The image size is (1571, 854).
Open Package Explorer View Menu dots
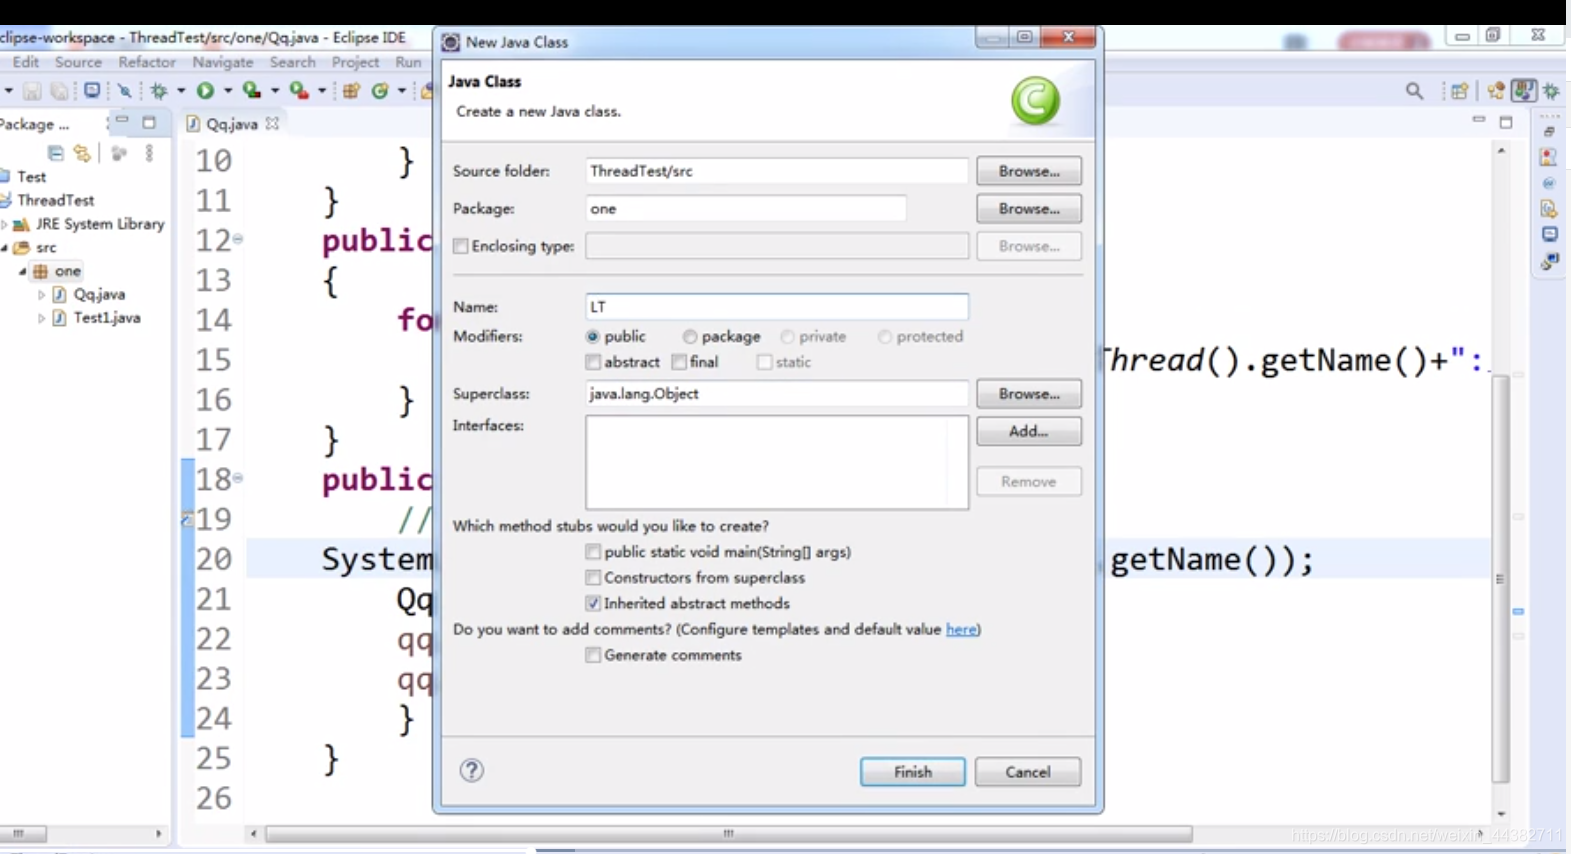click(x=149, y=153)
